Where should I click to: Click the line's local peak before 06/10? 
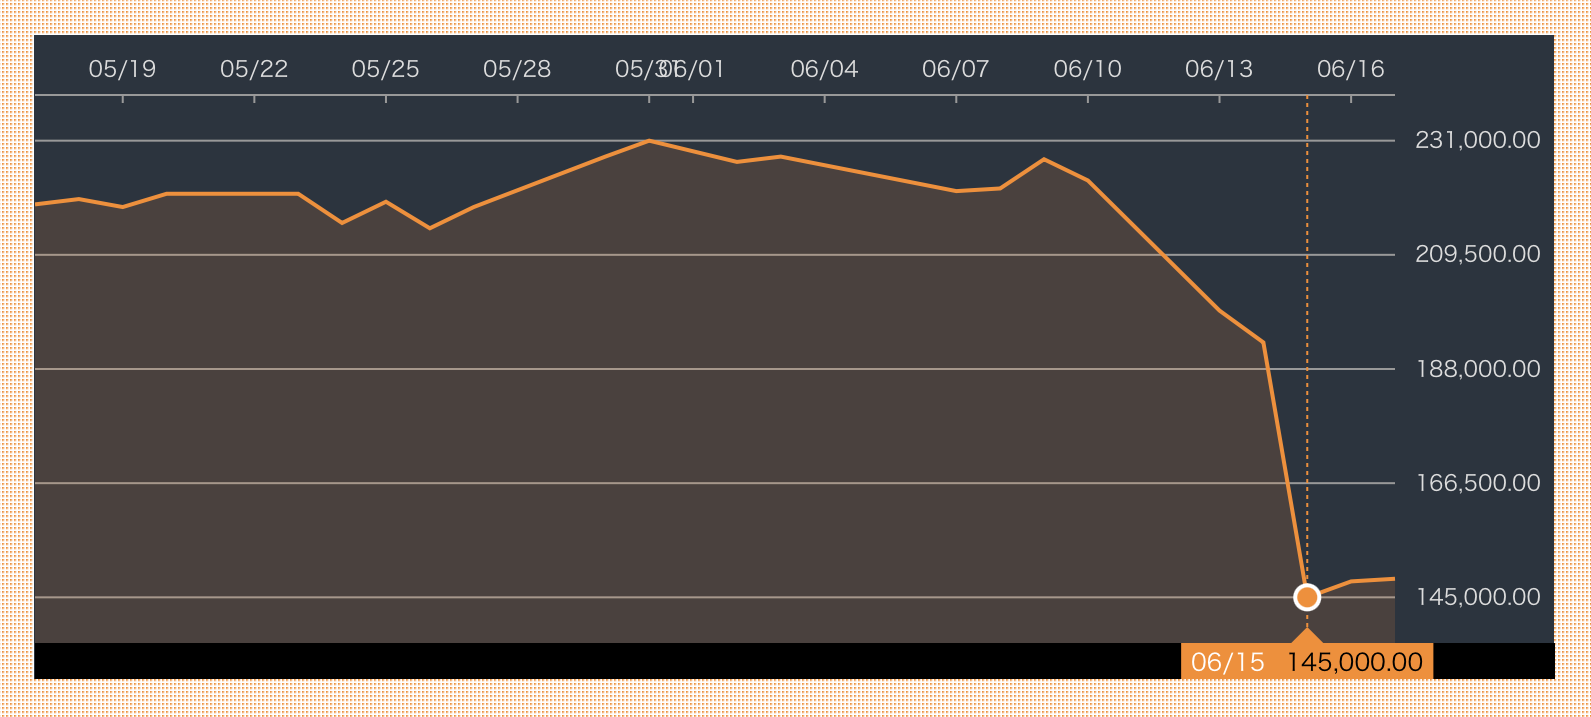1043,159
